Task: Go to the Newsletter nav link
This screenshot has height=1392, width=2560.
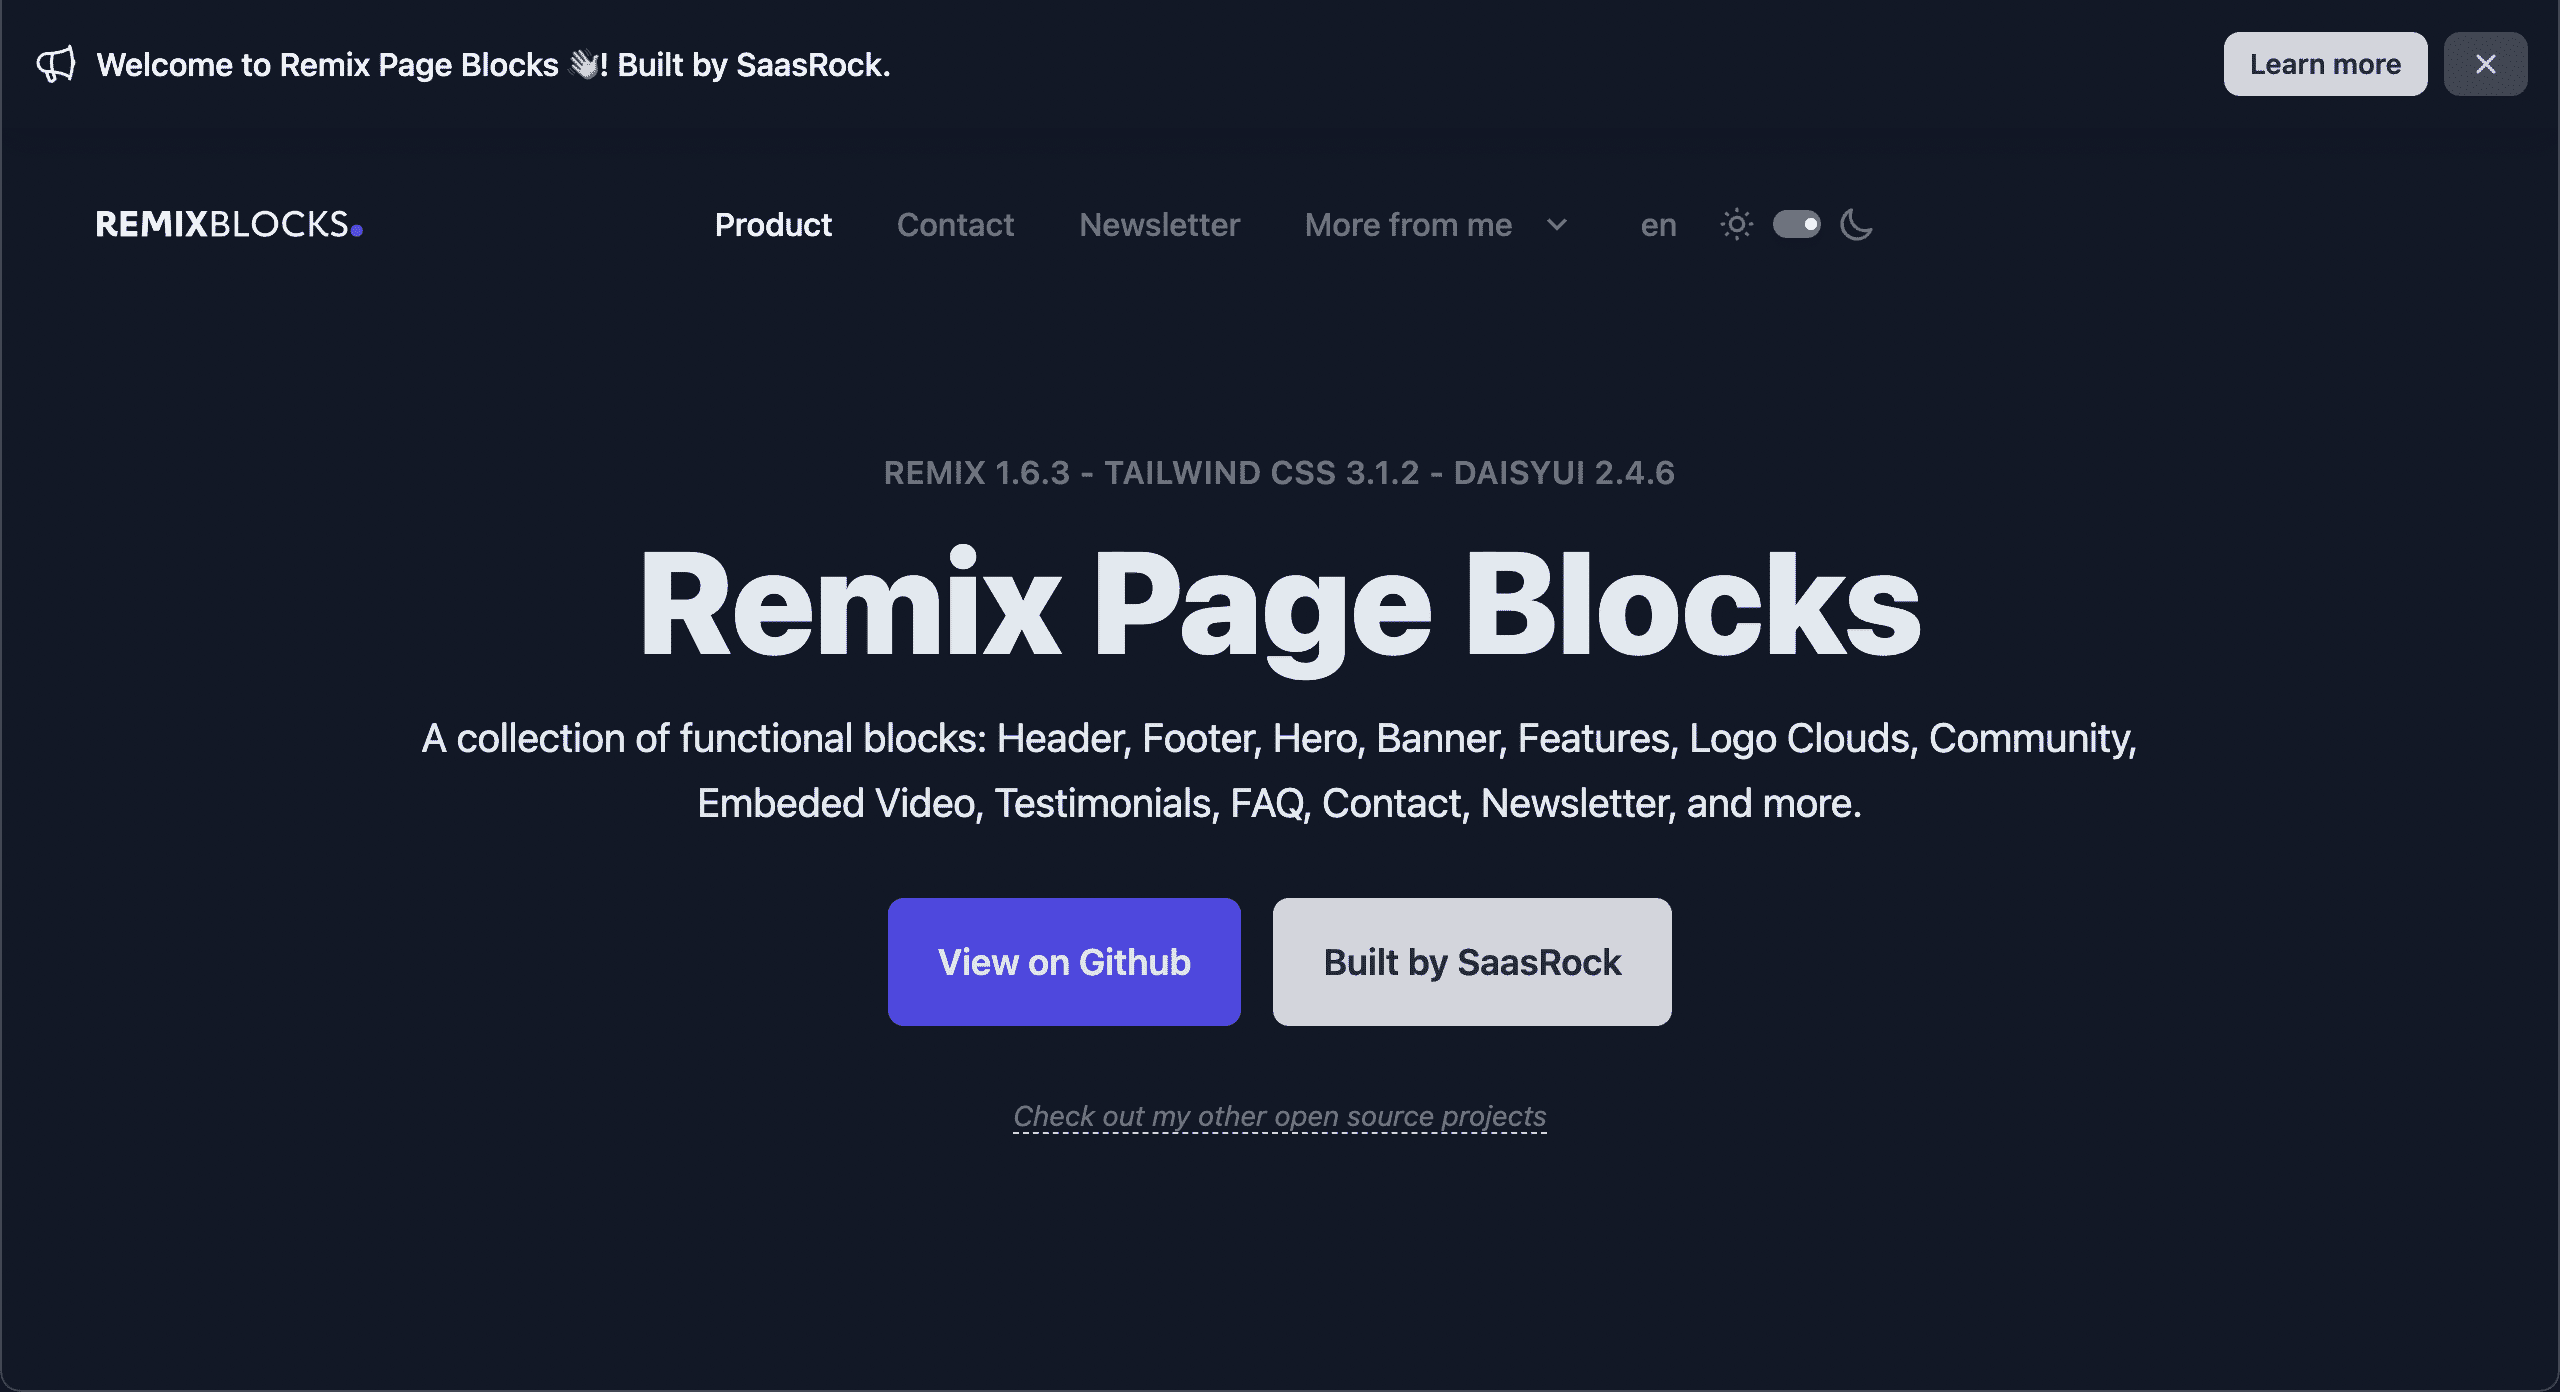Action: (x=1159, y=225)
